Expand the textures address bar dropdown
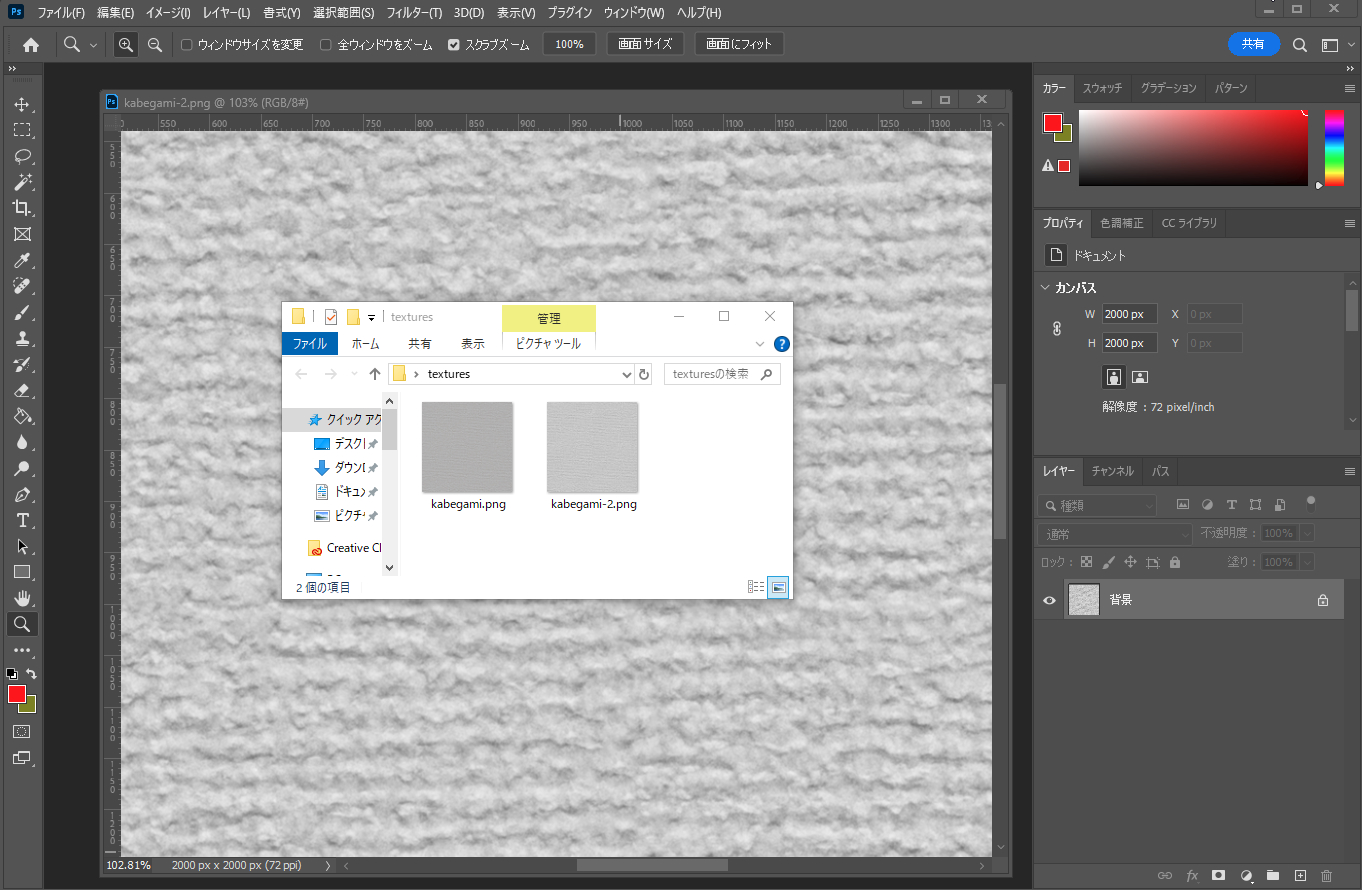The width and height of the screenshot is (1362, 890). tap(627, 374)
